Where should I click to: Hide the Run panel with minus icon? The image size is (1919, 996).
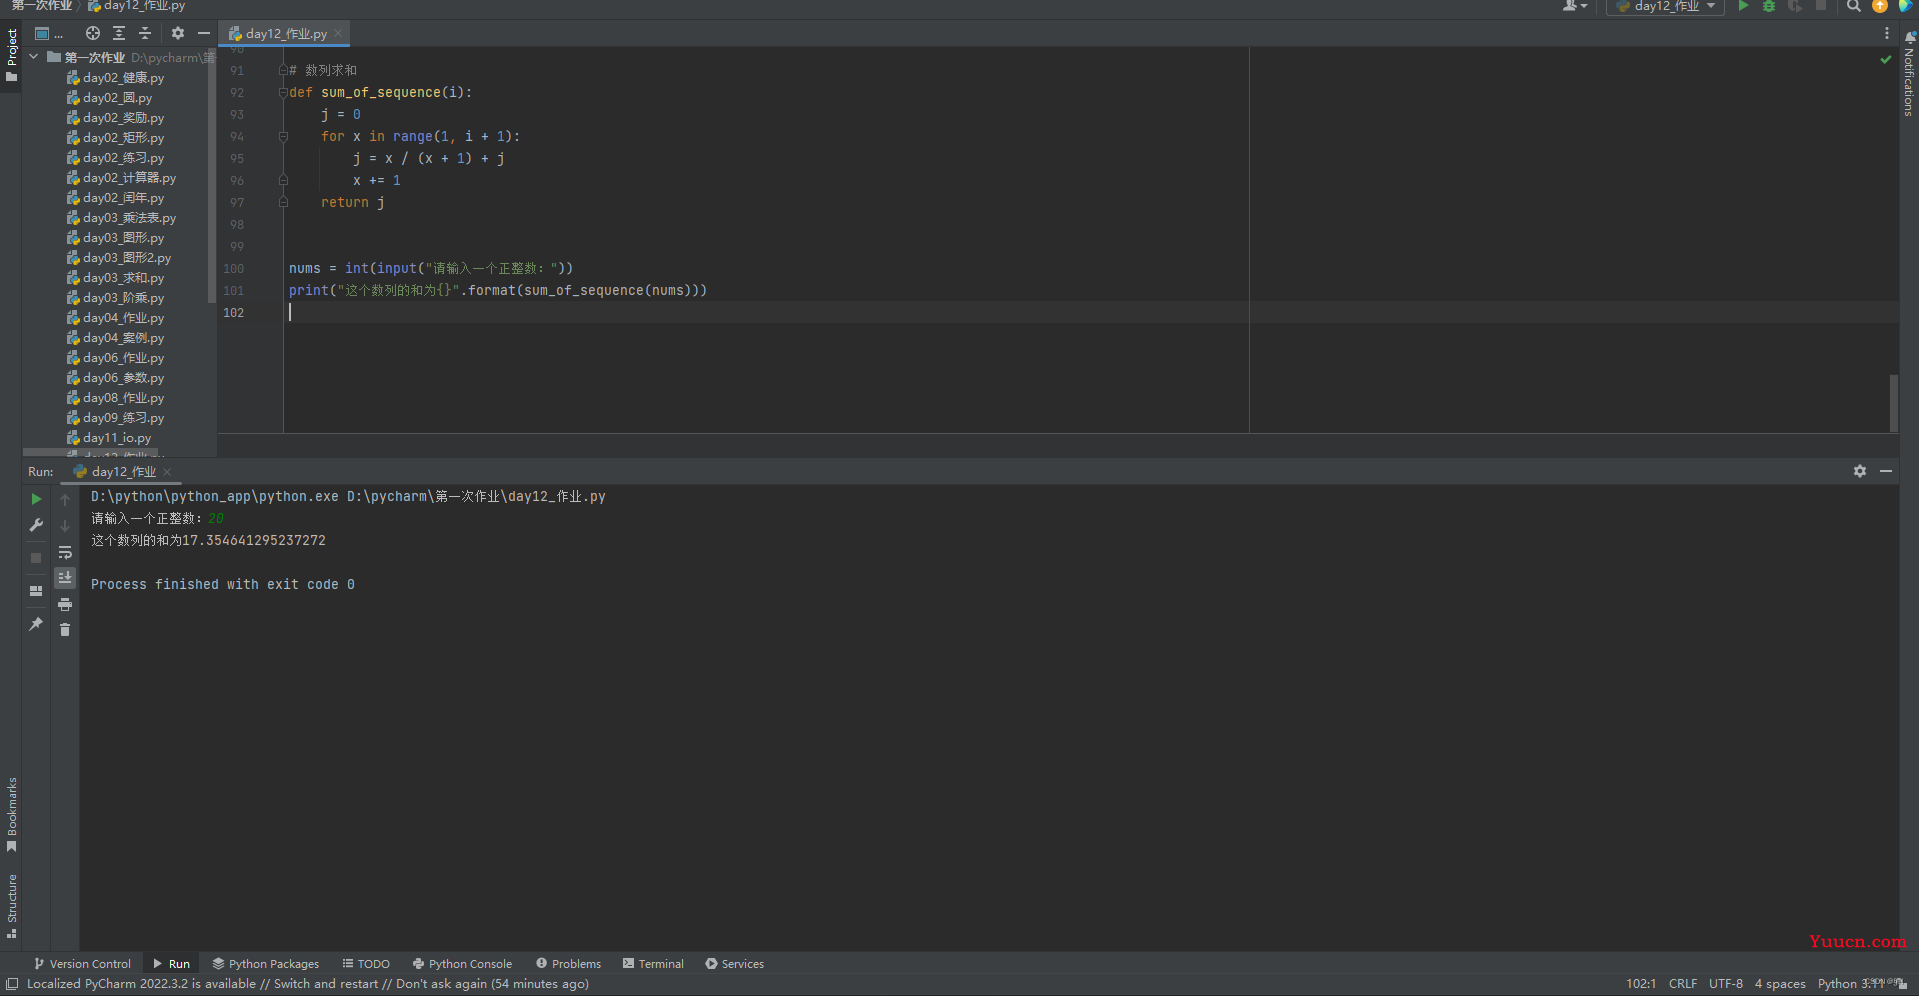(1886, 471)
